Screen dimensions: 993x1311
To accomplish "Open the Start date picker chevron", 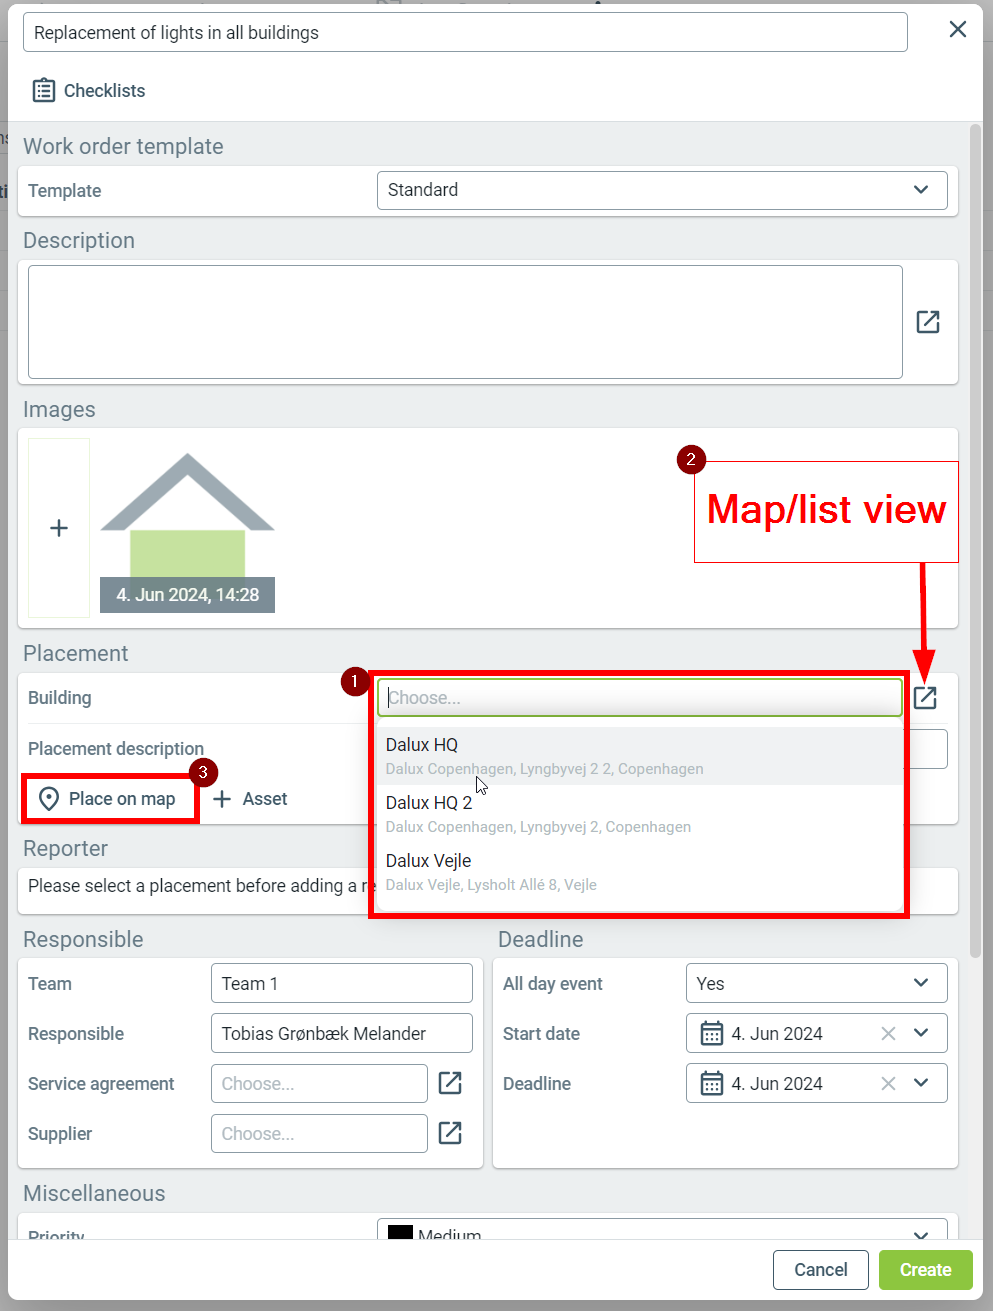I will tap(921, 1034).
